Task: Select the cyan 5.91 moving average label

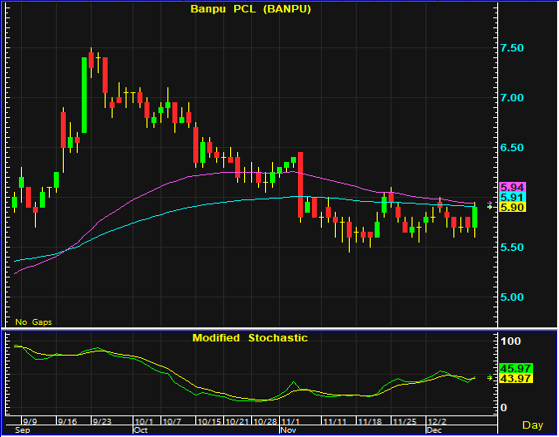Action: [x=513, y=197]
